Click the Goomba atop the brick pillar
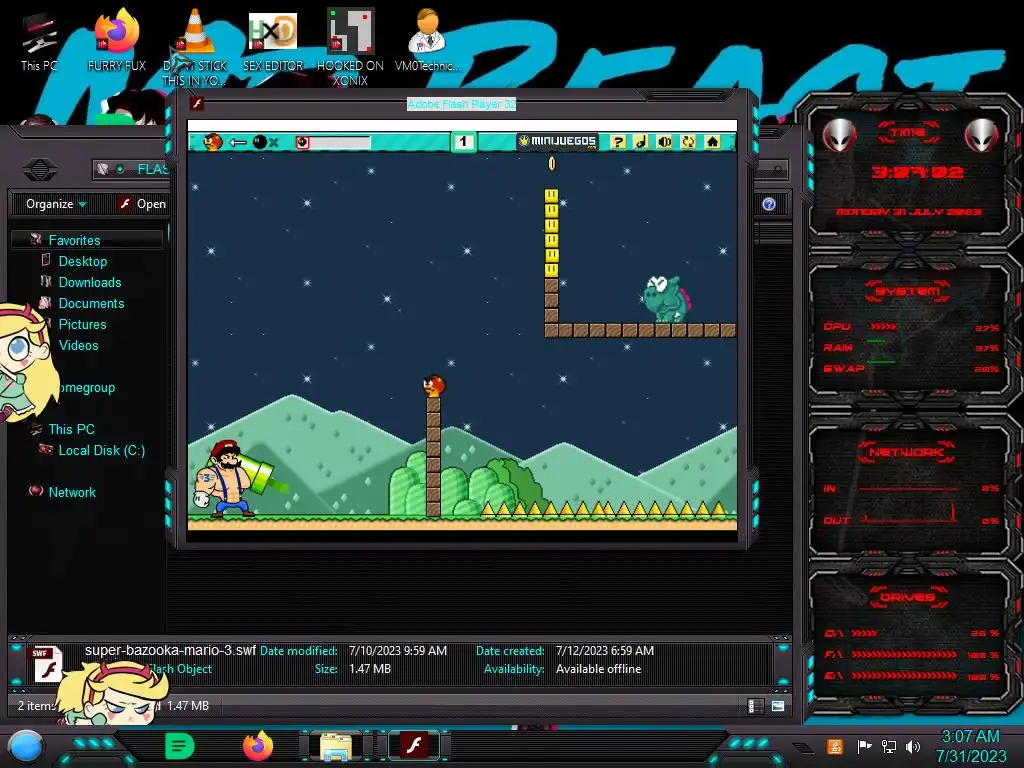1024x768 pixels. click(434, 386)
